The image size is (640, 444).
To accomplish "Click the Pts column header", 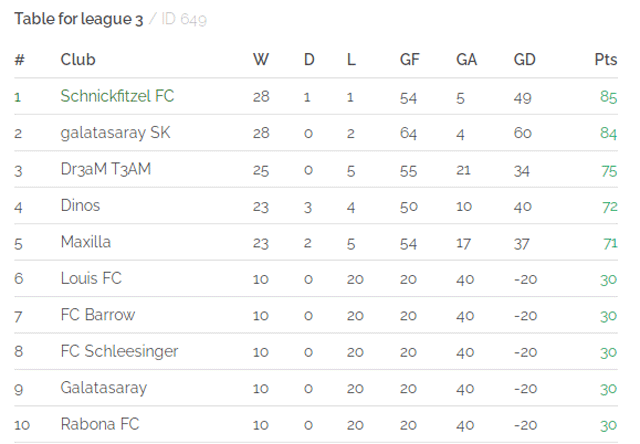I will (606, 60).
